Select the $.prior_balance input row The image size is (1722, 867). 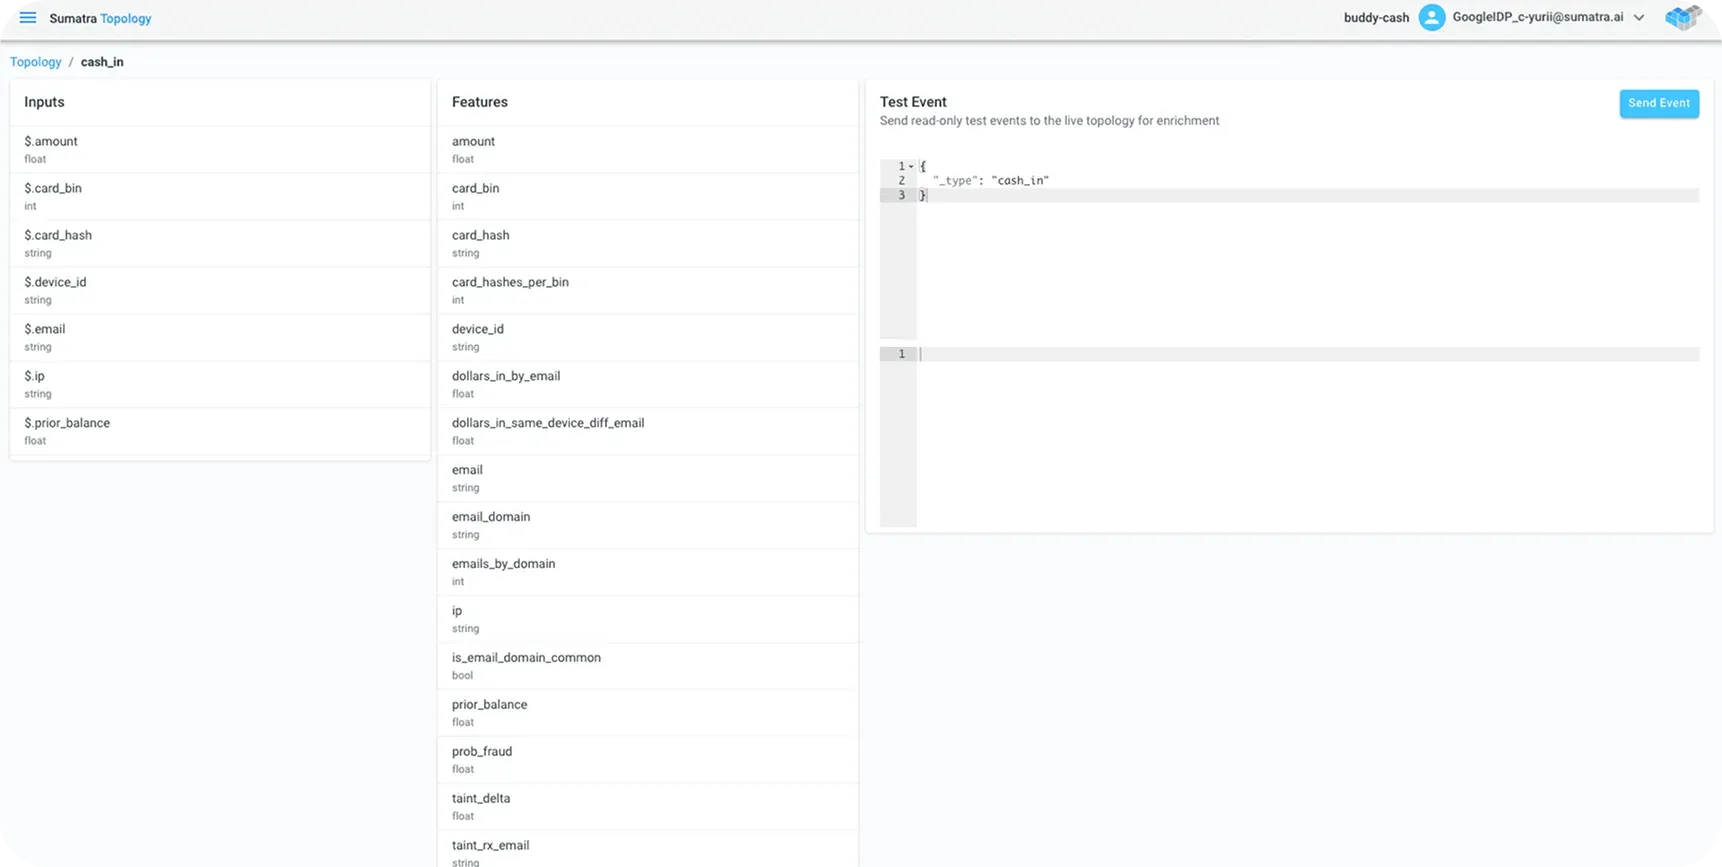[220, 431]
